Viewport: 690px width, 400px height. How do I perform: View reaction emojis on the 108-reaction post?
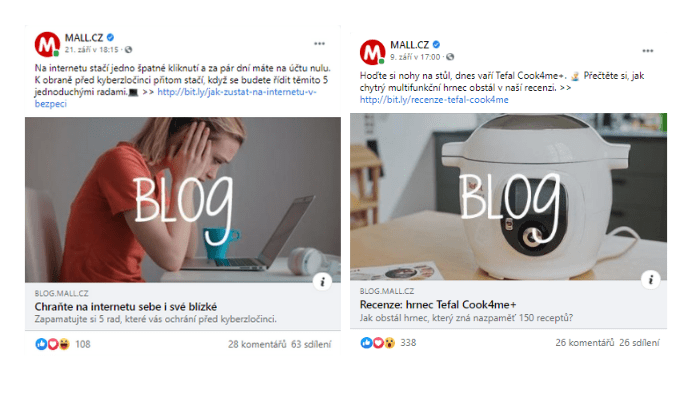[x=53, y=344]
